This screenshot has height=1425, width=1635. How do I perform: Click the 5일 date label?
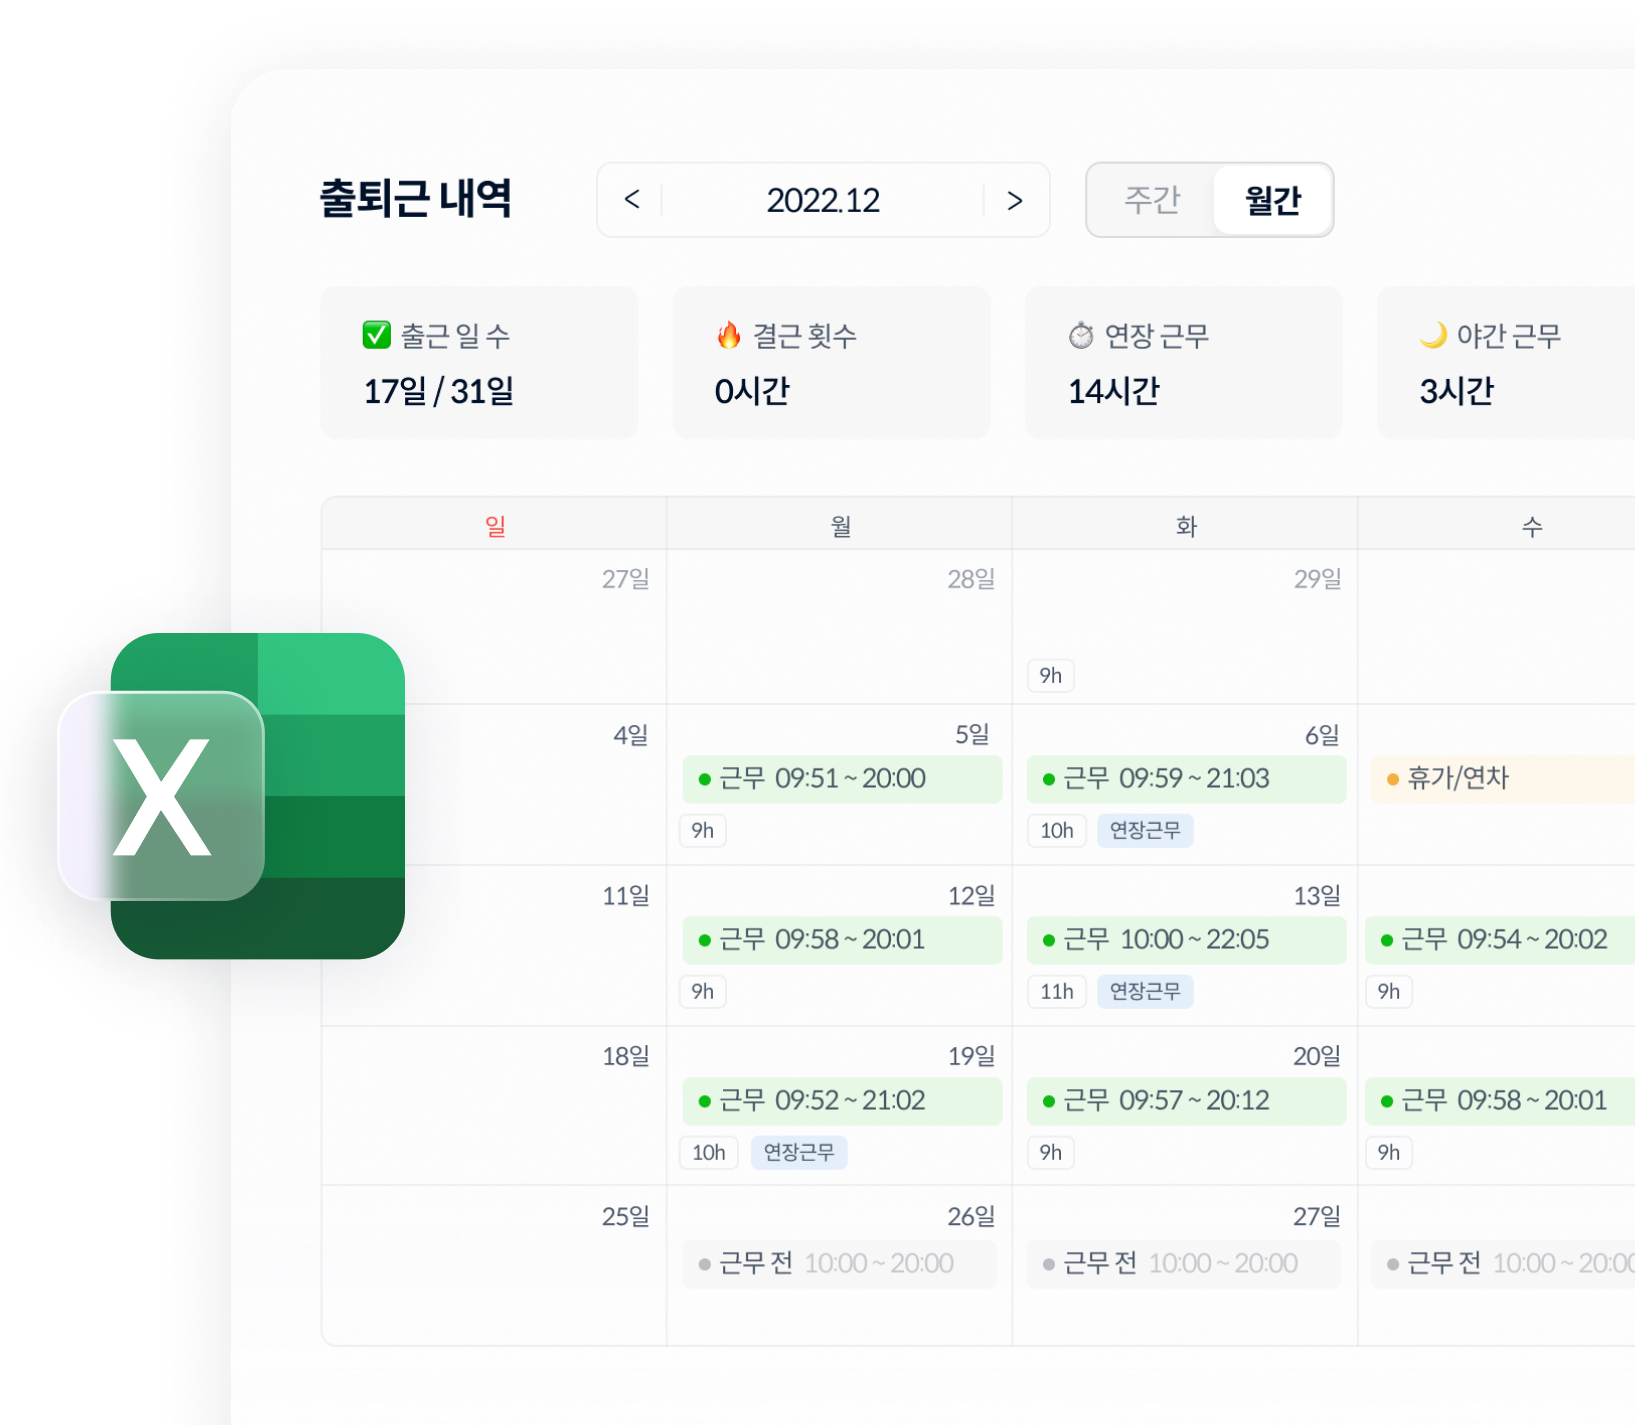[972, 735]
